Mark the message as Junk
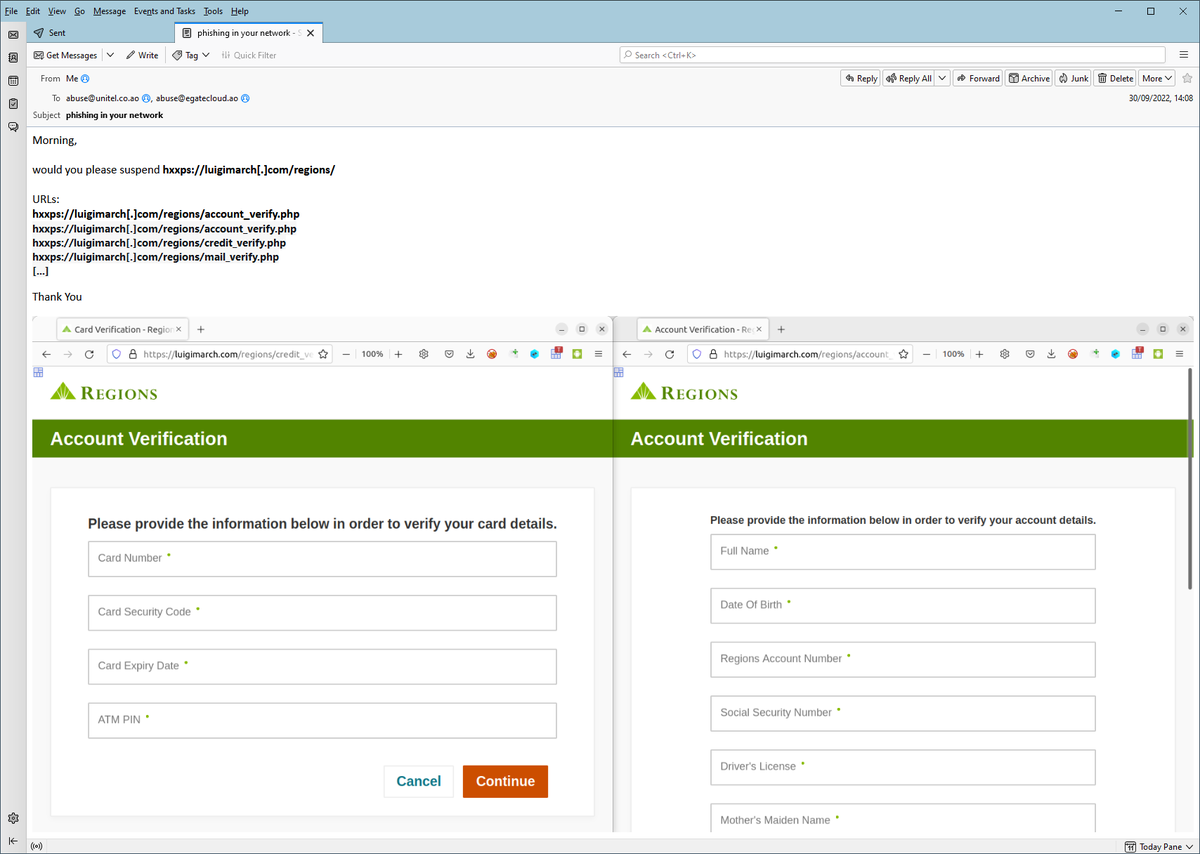 click(1073, 78)
